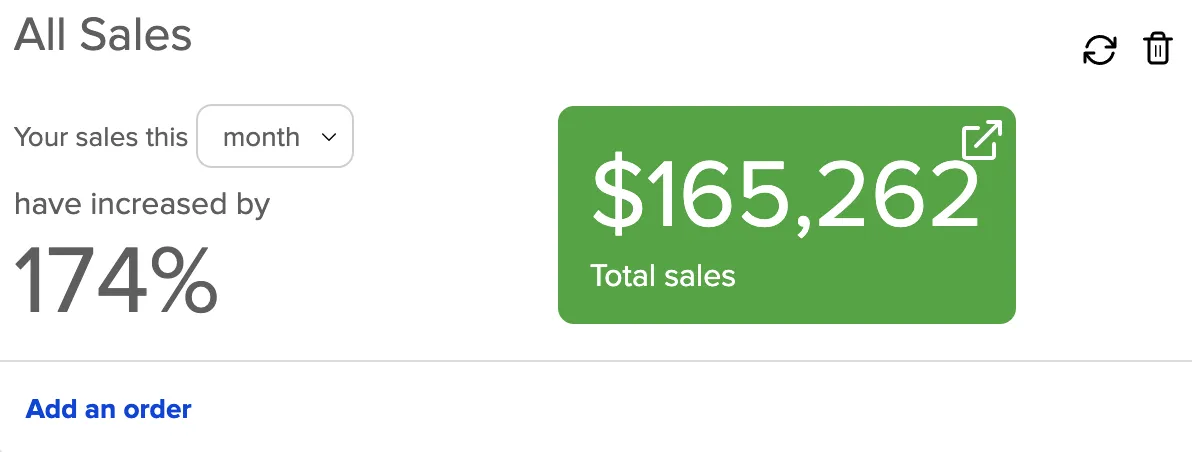The image size is (1192, 452).
Task: Click the 174% increase figure
Action: pyautogui.click(x=116, y=280)
